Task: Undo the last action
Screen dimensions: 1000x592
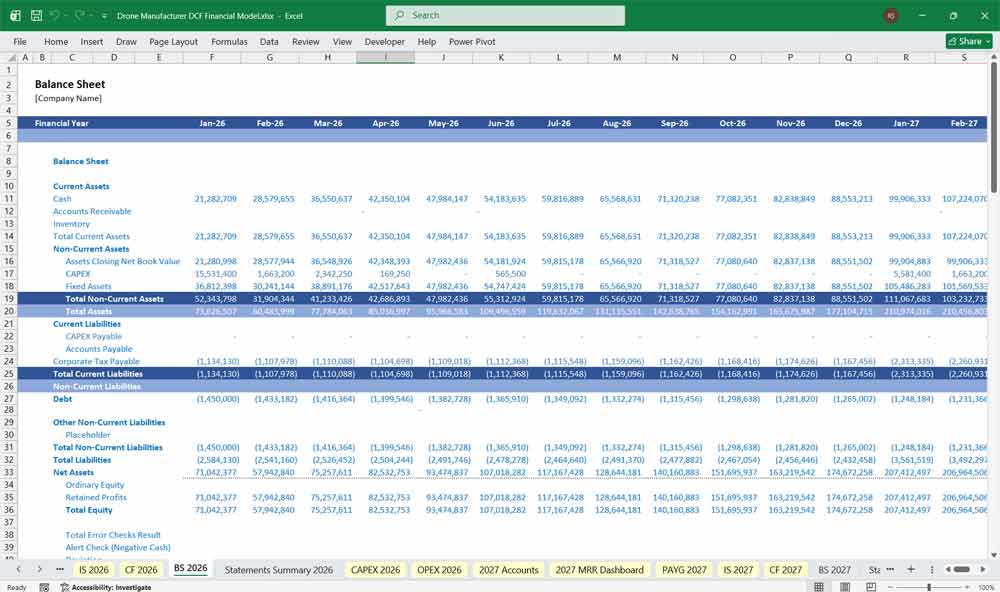Action: coord(55,15)
